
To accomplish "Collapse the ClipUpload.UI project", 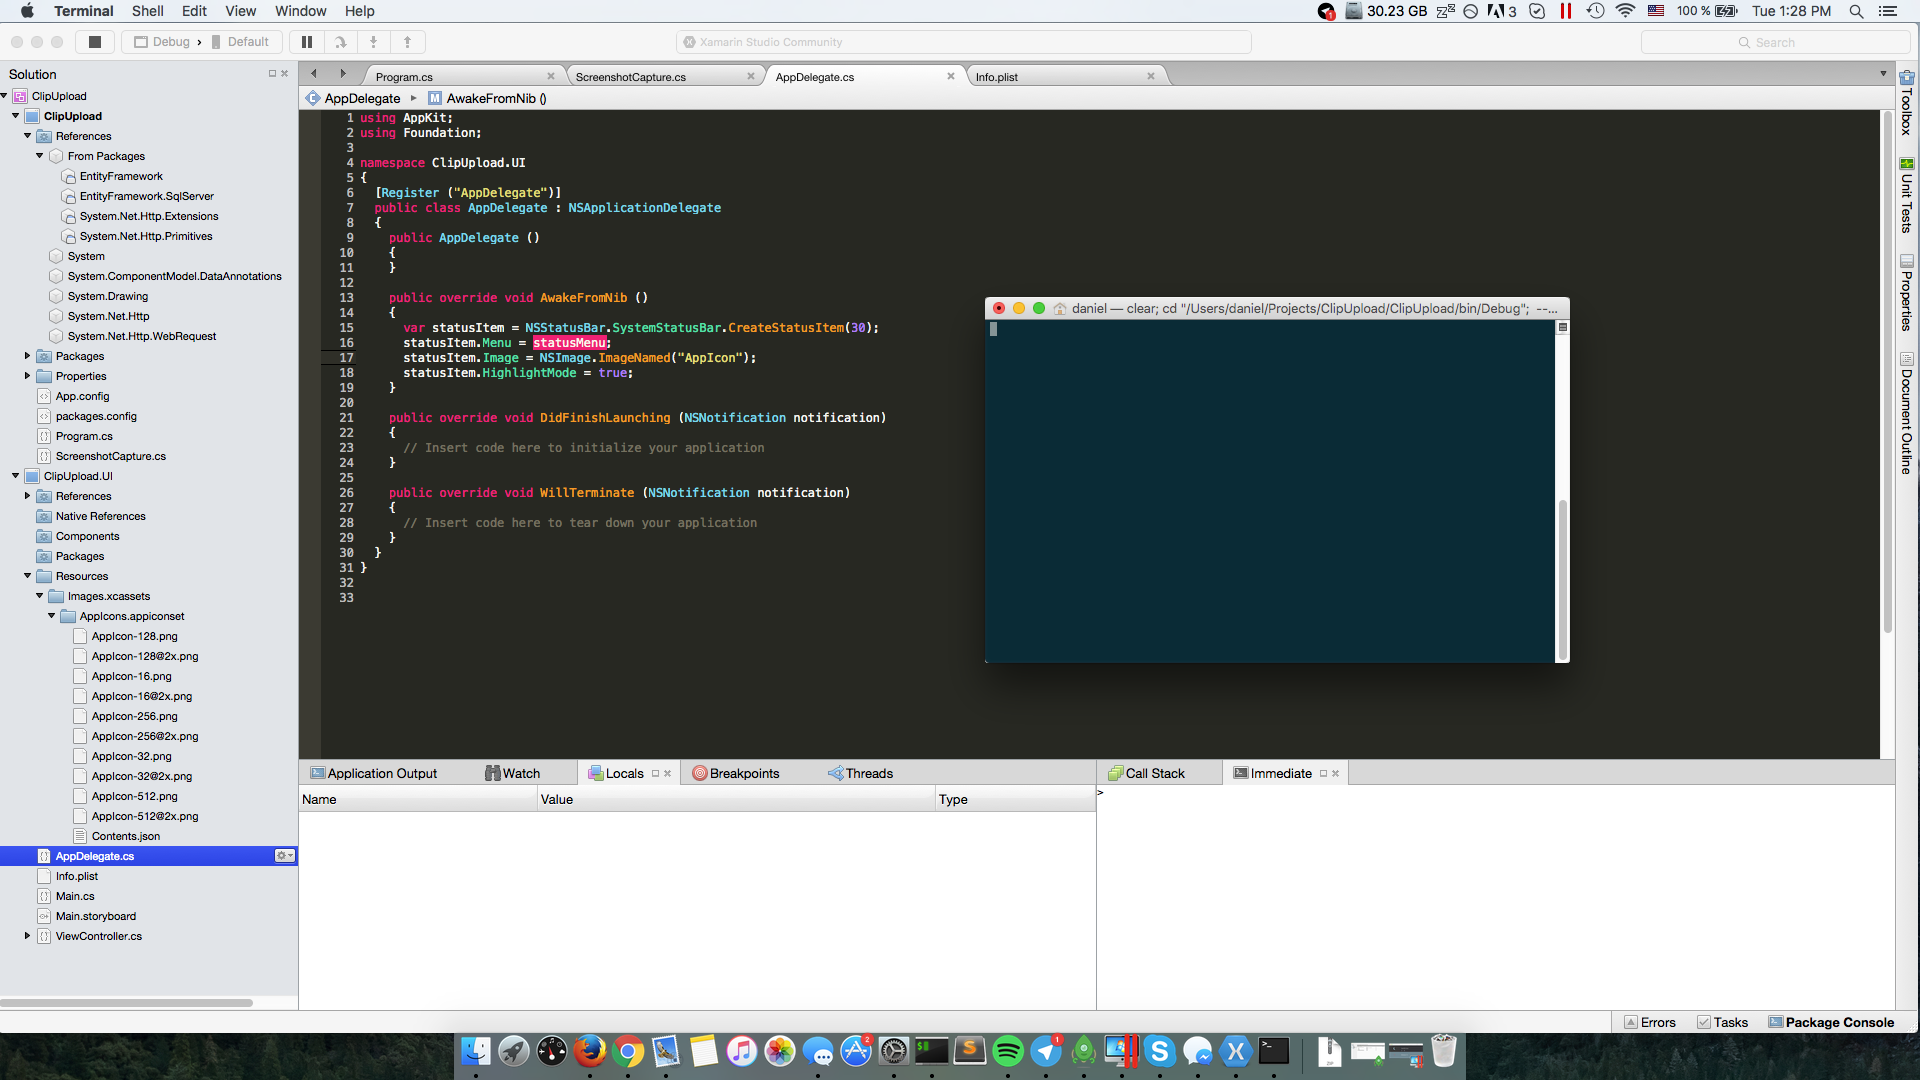I will [16, 476].
